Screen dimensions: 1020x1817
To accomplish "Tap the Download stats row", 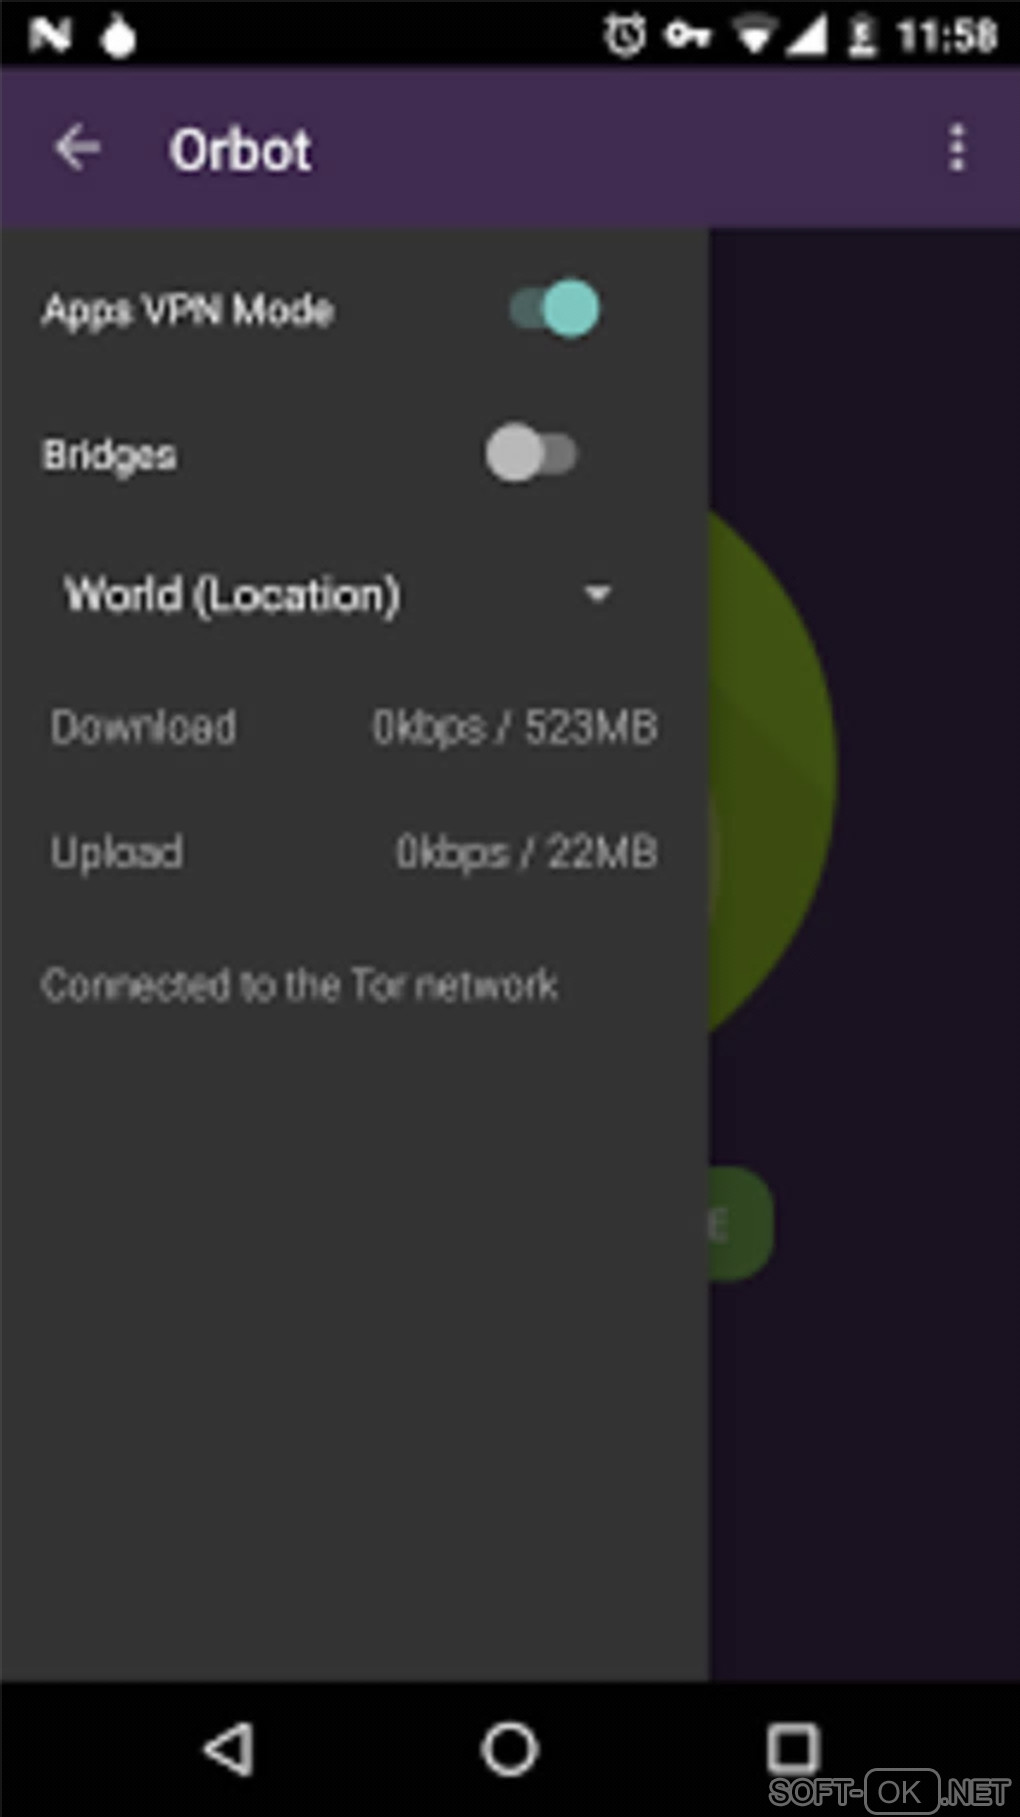I will coord(354,727).
